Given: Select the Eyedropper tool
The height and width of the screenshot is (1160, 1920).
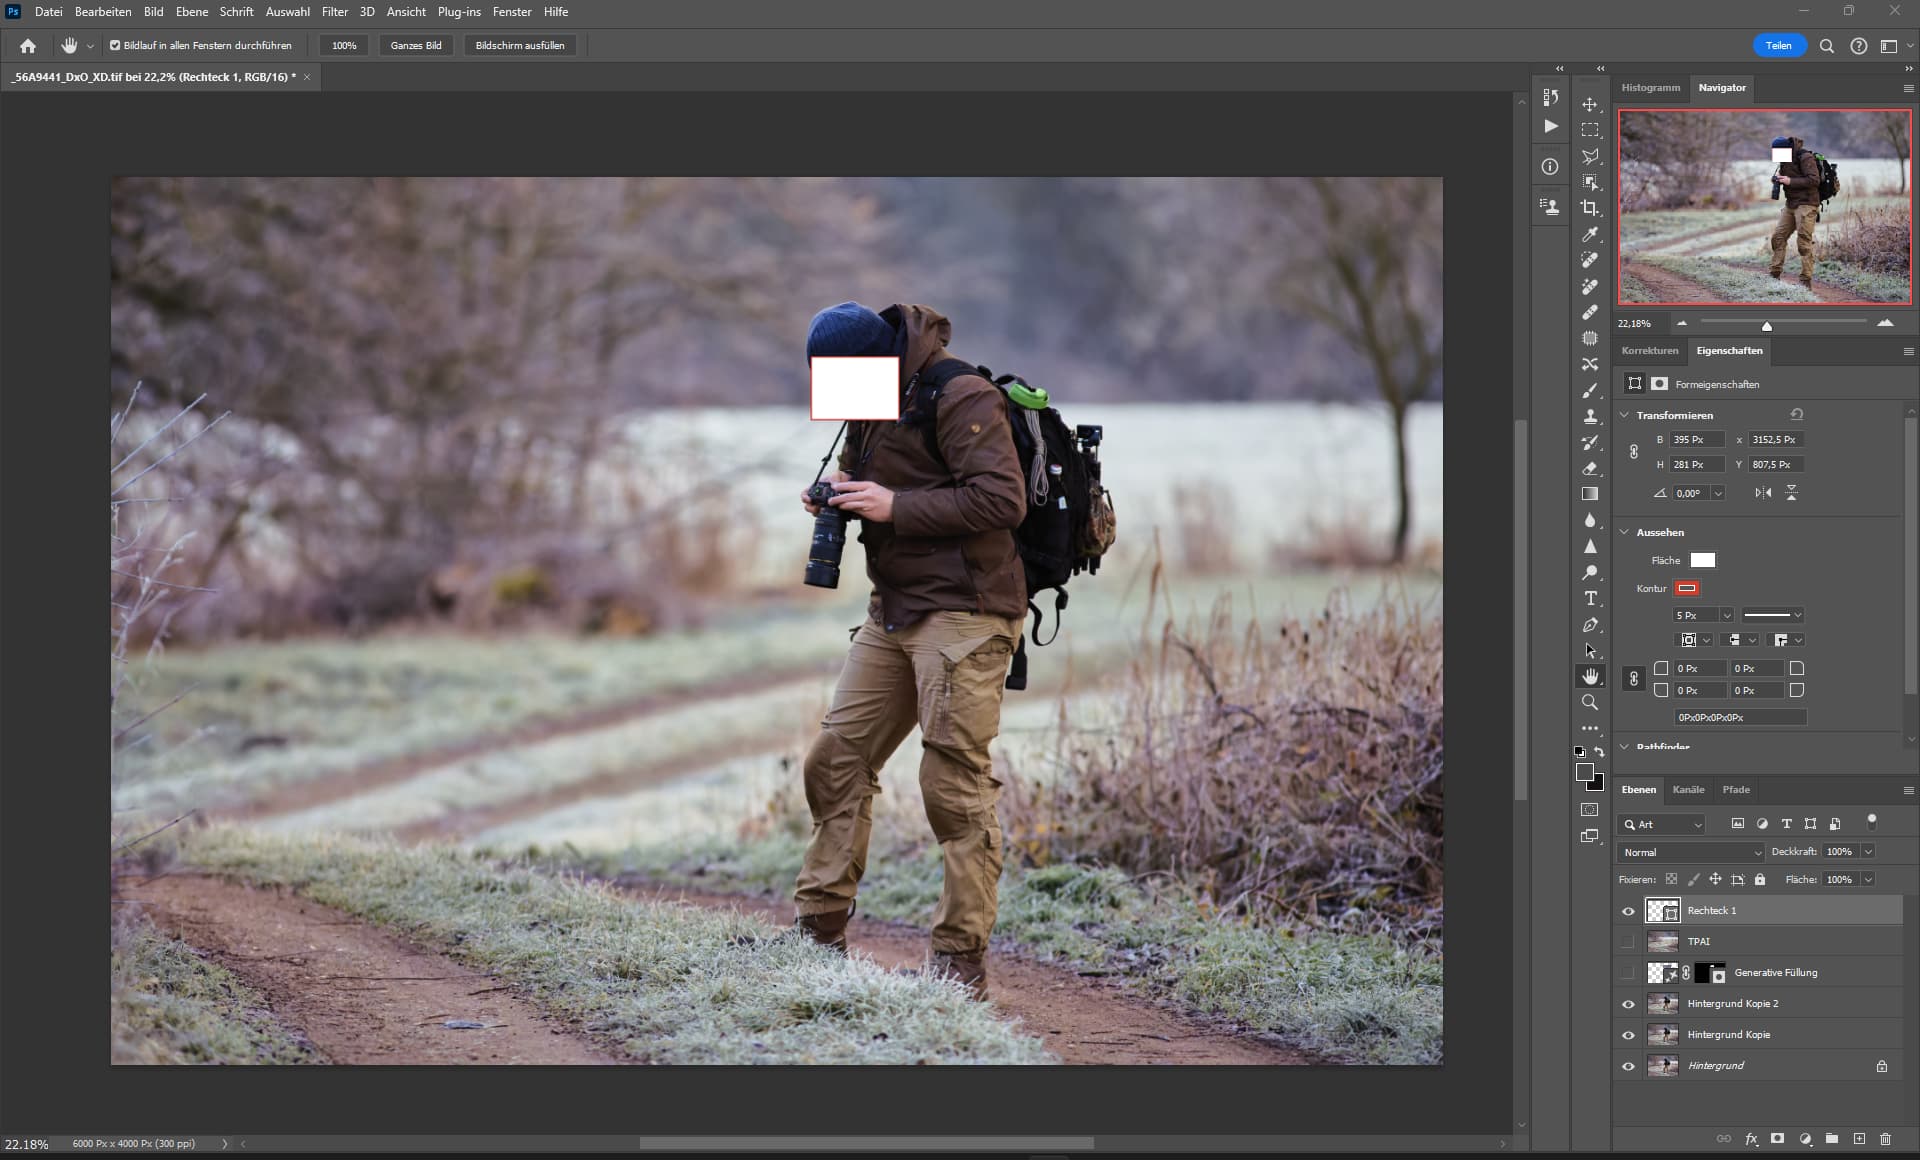Looking at the screenshot, I should pos(1590,234).
